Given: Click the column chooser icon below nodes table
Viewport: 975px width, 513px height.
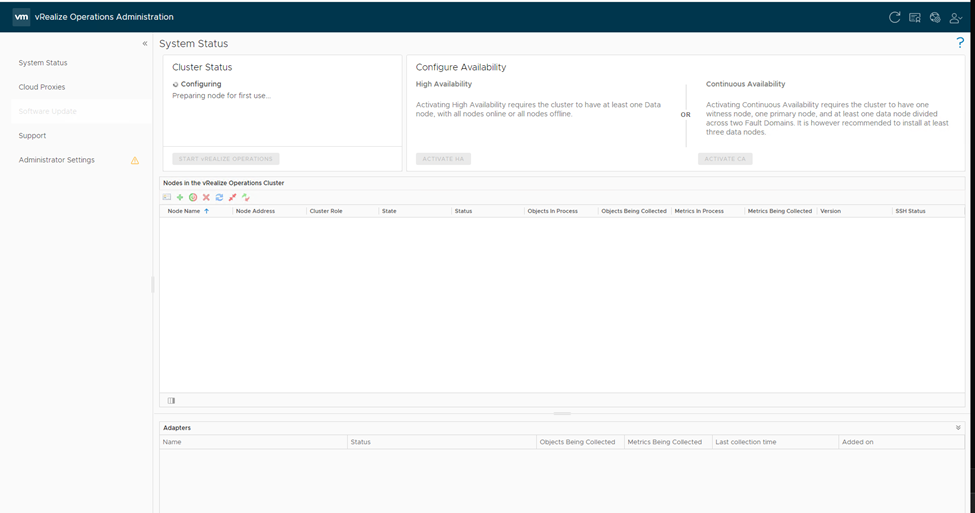Looking at the screenshot, I should 171,400.
